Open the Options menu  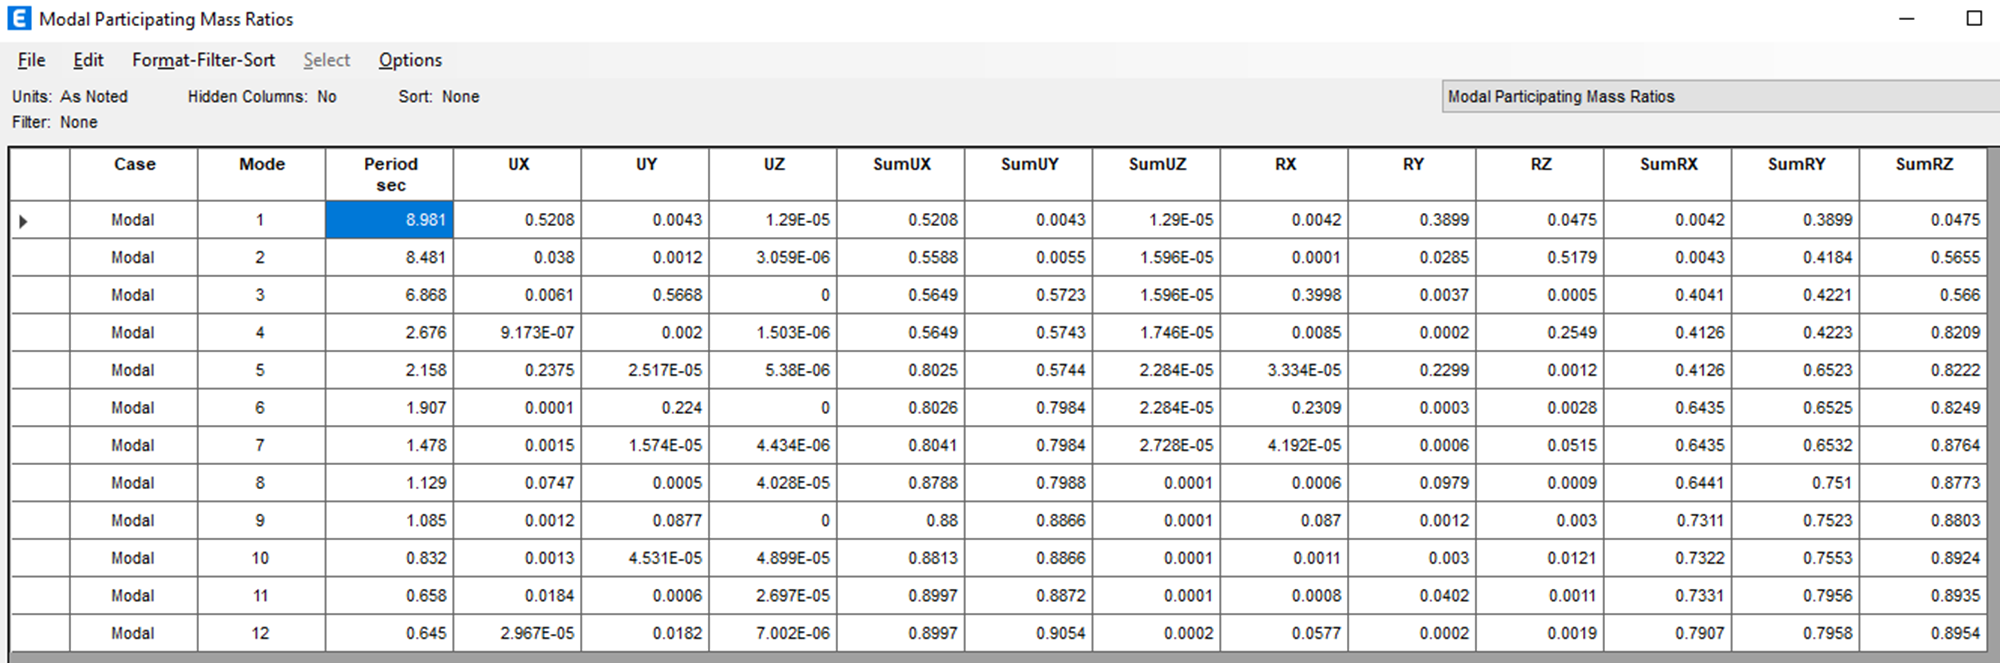pyautogui.click(x=410, y=60)
